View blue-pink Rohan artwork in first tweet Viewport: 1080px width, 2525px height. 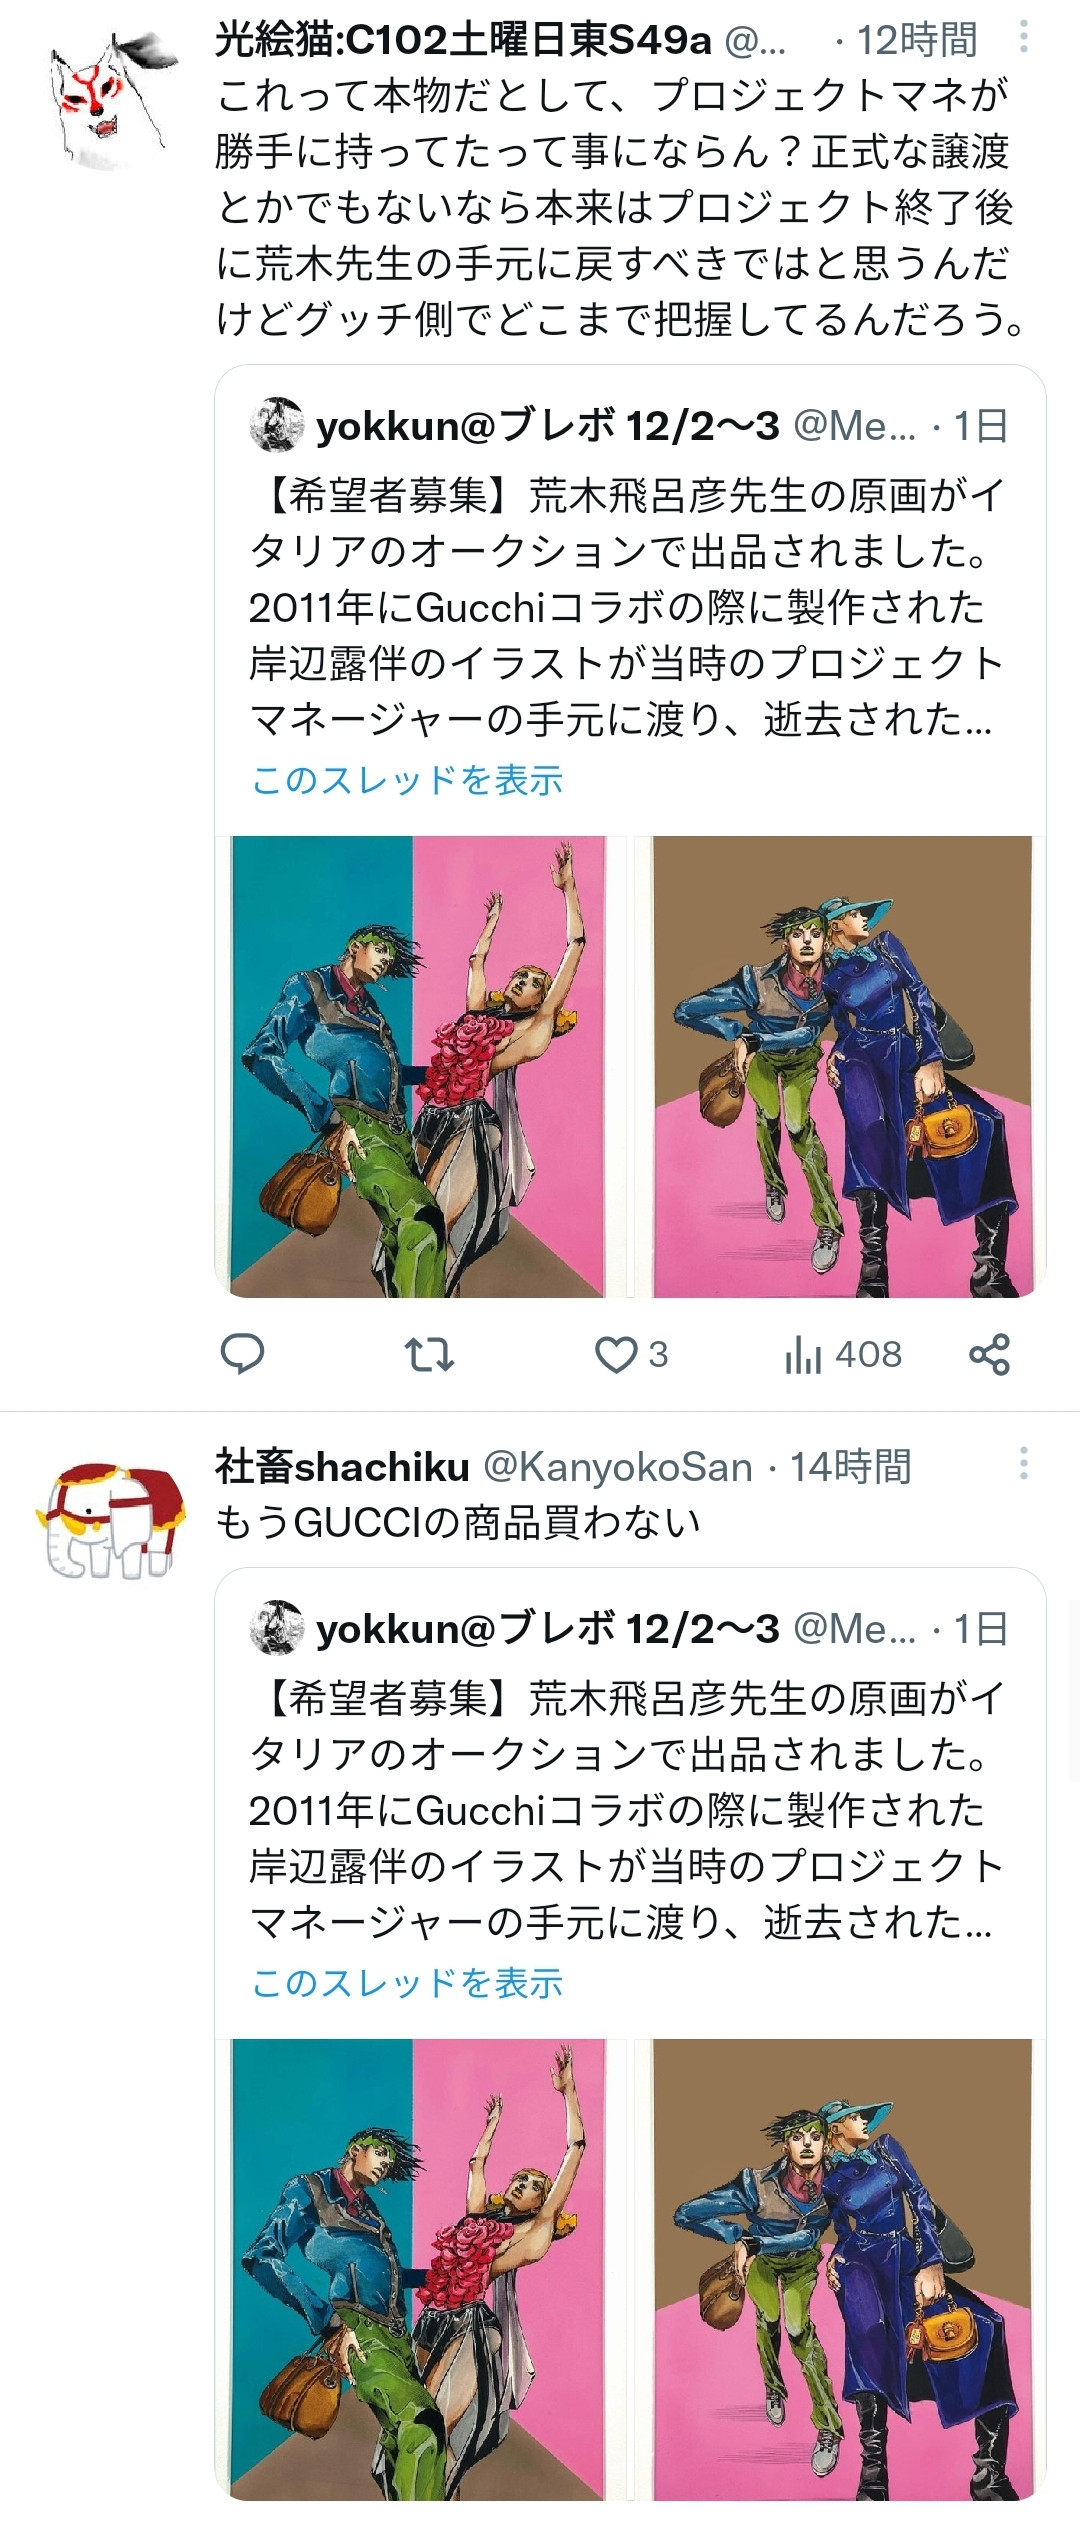coord(420,1066)
